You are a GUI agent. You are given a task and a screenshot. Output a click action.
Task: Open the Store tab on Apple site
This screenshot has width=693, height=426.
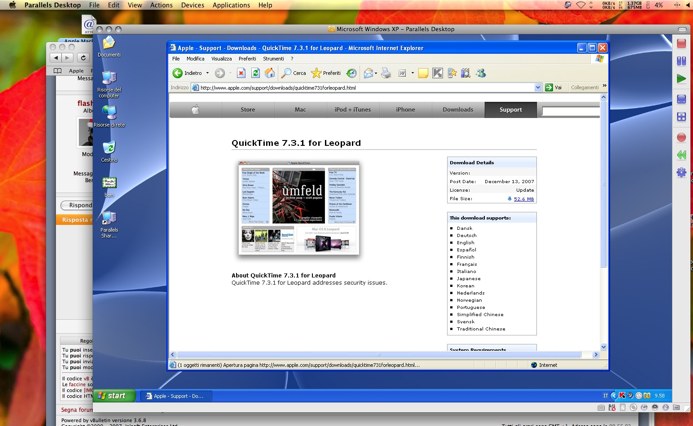coord(248,110)
